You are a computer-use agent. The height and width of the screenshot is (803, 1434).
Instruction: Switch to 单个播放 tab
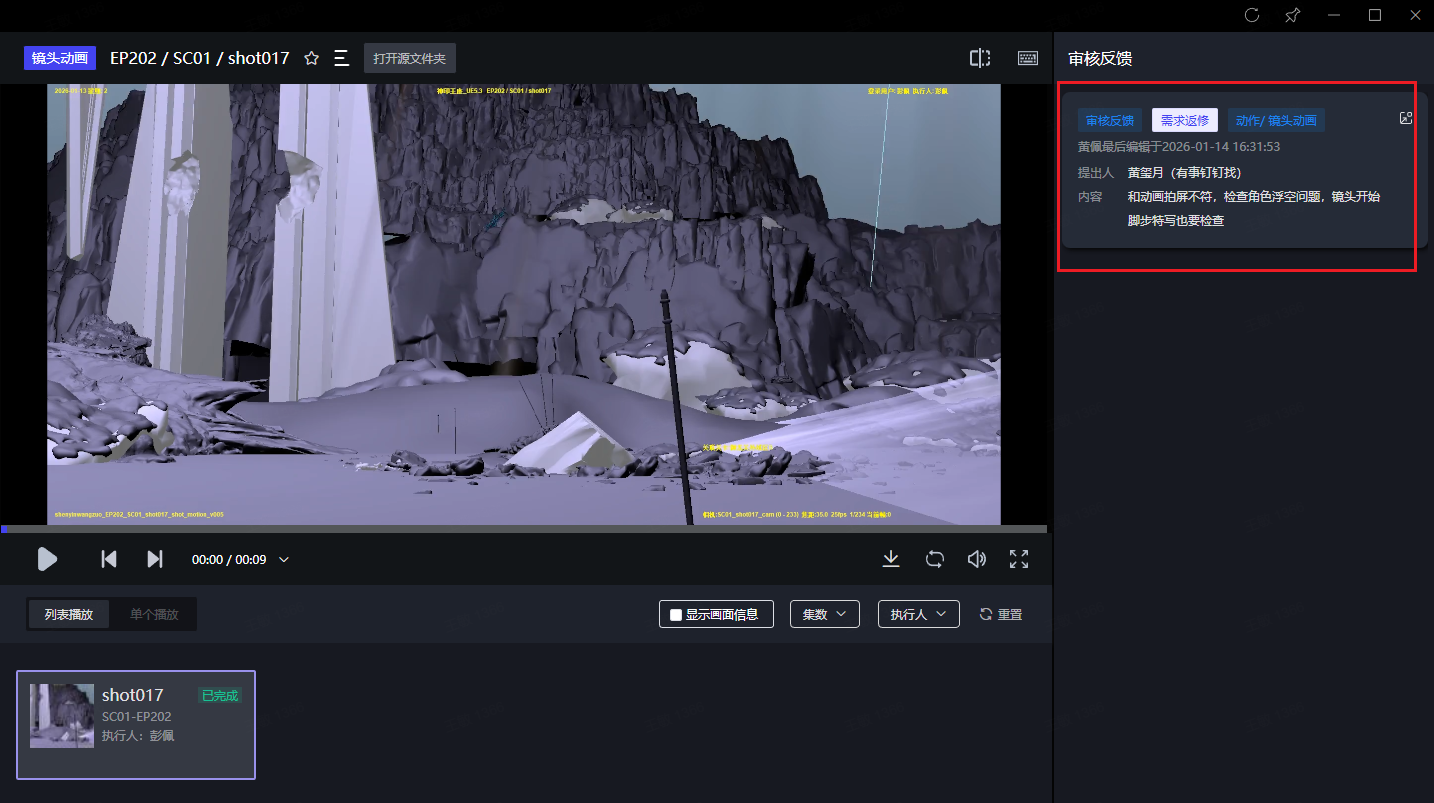[154, 614]
